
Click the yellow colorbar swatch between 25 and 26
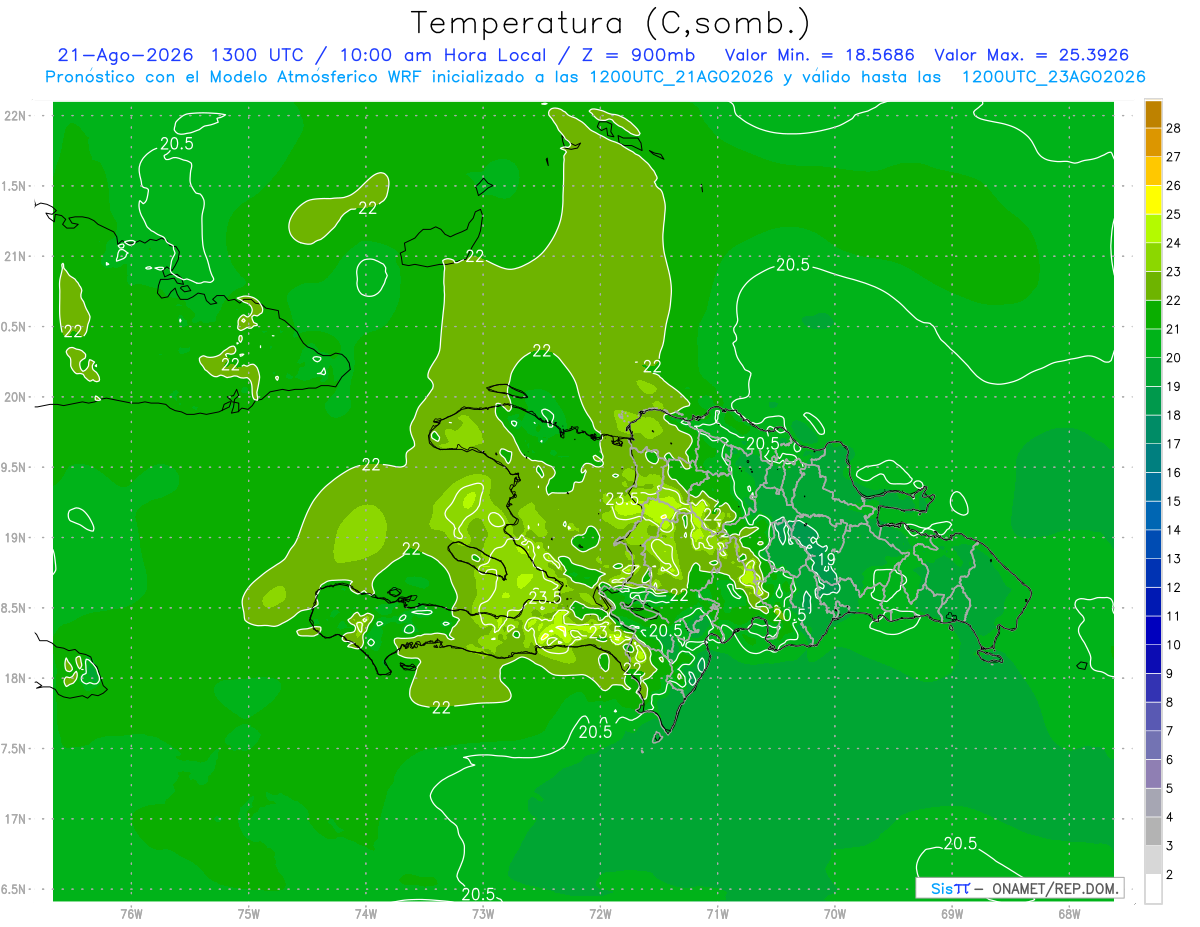[1153, 200]
